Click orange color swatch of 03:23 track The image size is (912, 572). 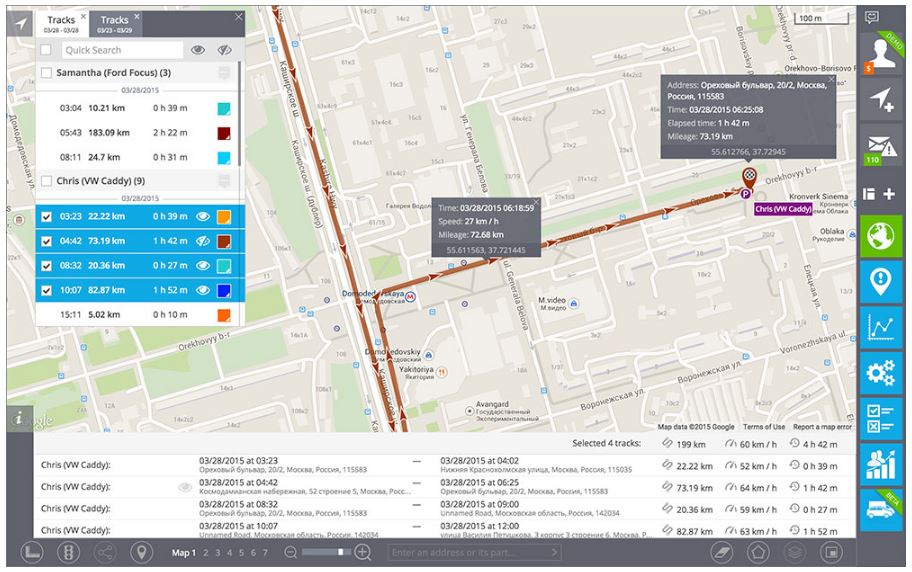click(224, 217)
